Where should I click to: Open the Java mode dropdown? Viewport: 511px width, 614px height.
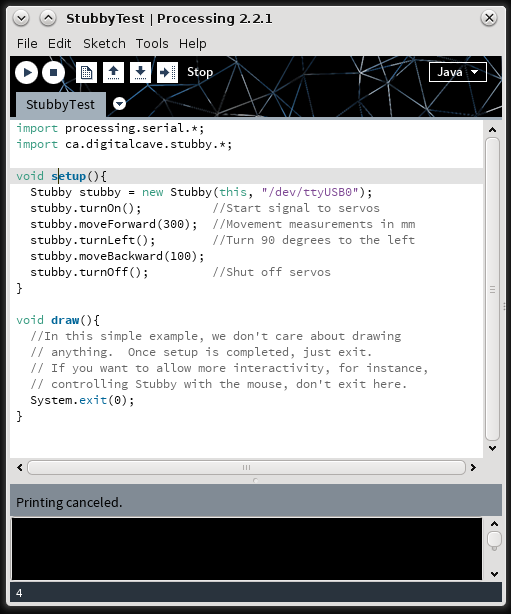(x=458, y=72)
